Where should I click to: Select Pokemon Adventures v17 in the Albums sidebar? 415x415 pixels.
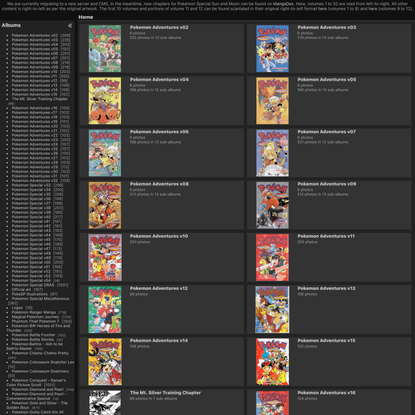35,113
